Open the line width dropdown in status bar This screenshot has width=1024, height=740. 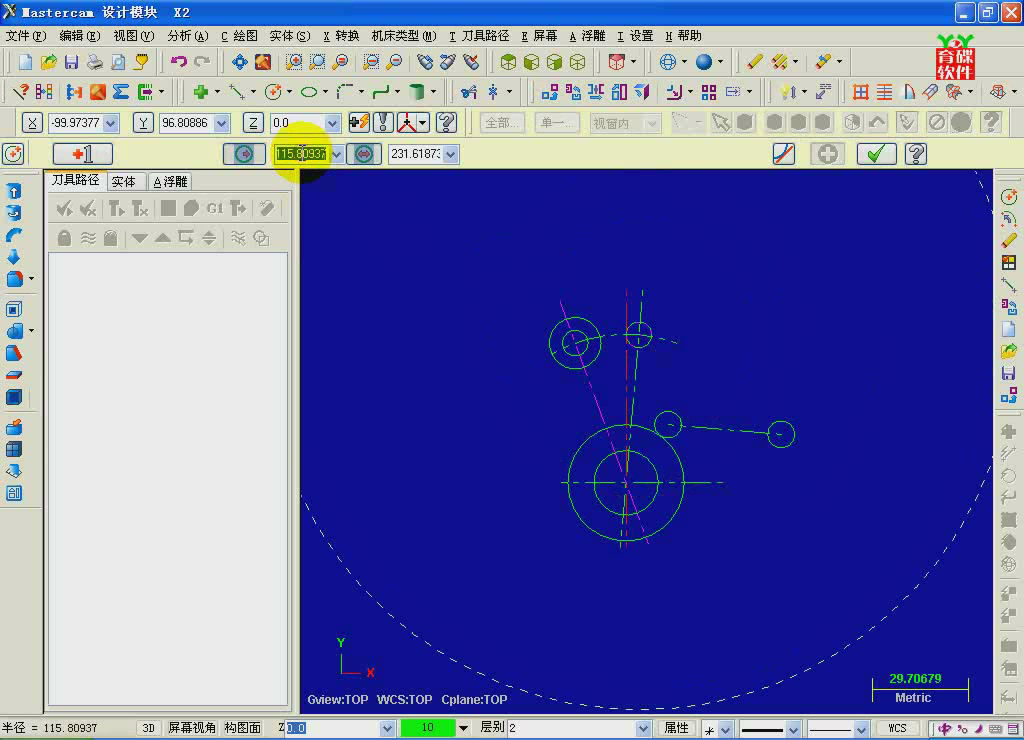[x=861, y=728]
